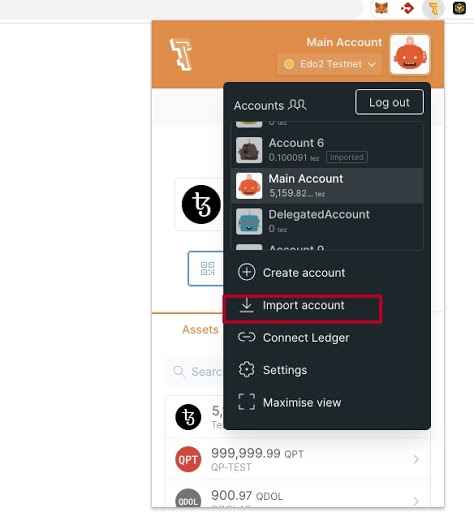Click the Temple logo in orange header
Viewport: 474px width, 512px height.
coord(181,54)
